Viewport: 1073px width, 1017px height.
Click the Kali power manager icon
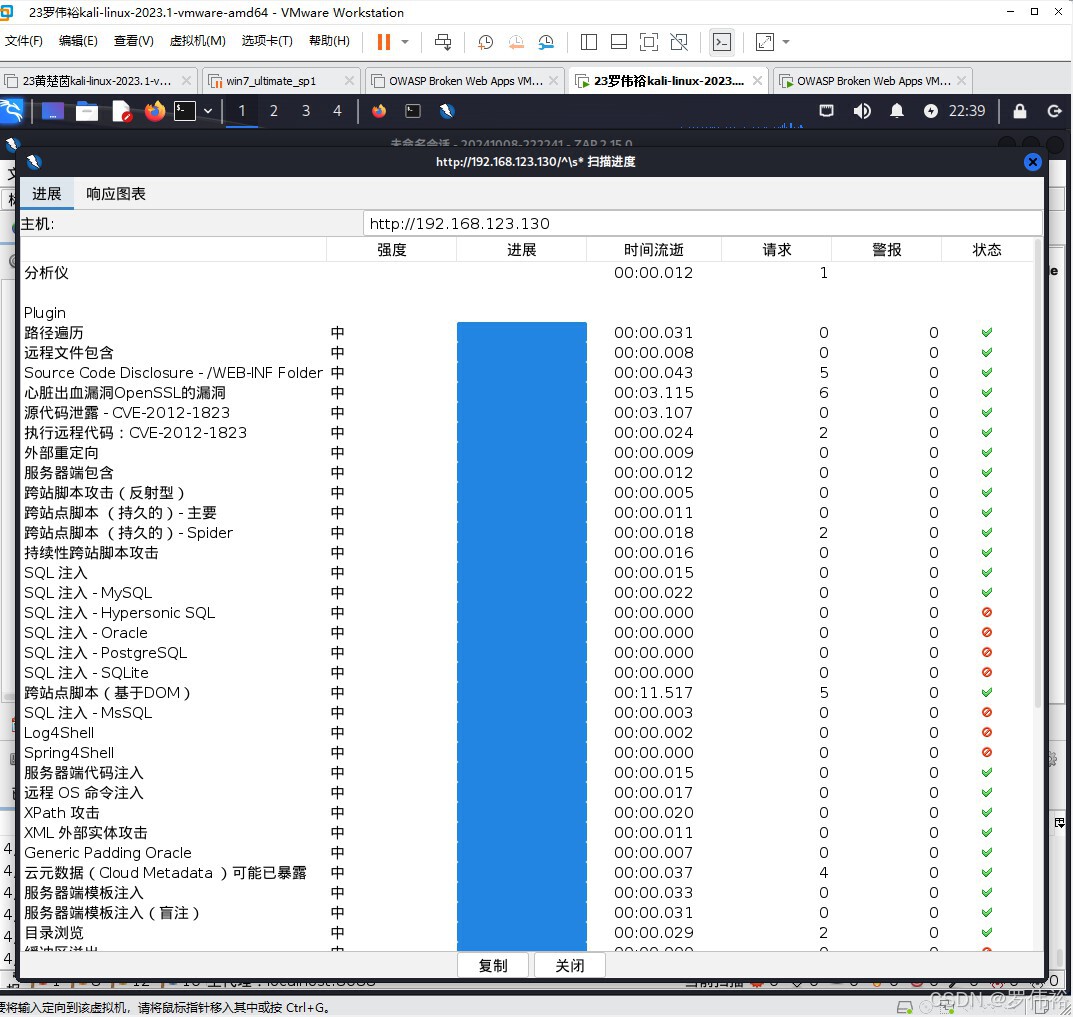[x=931, y=111]
